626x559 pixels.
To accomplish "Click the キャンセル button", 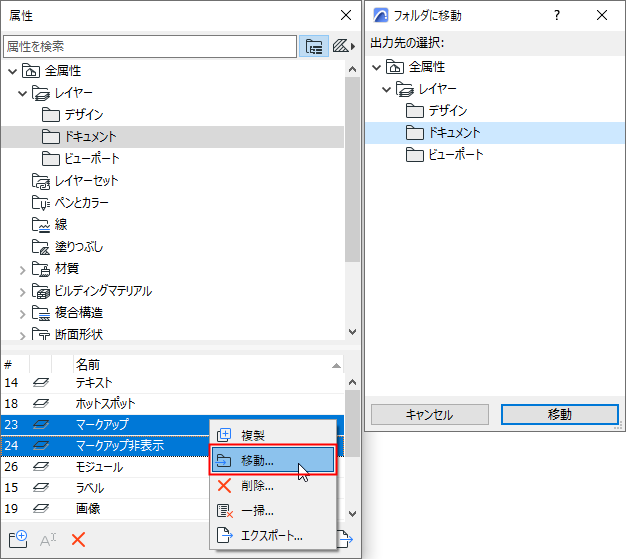I will [430, 414].
